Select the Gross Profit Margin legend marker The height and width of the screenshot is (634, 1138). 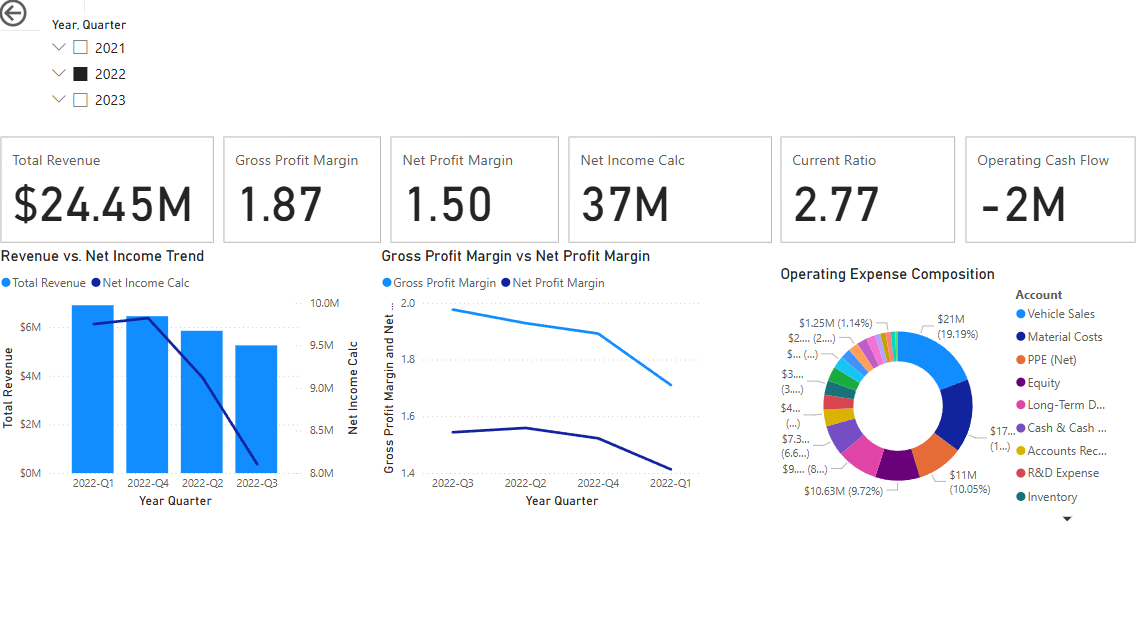[x=388, y=282]
